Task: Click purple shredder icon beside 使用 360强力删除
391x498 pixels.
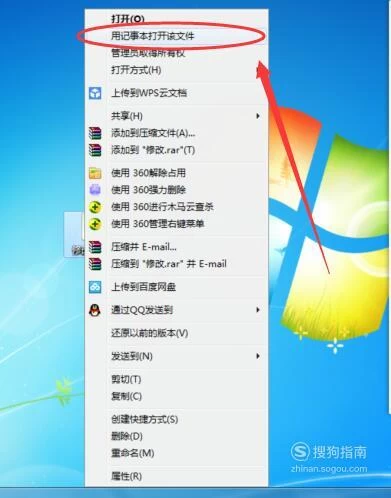Action: tap(95, 190)
